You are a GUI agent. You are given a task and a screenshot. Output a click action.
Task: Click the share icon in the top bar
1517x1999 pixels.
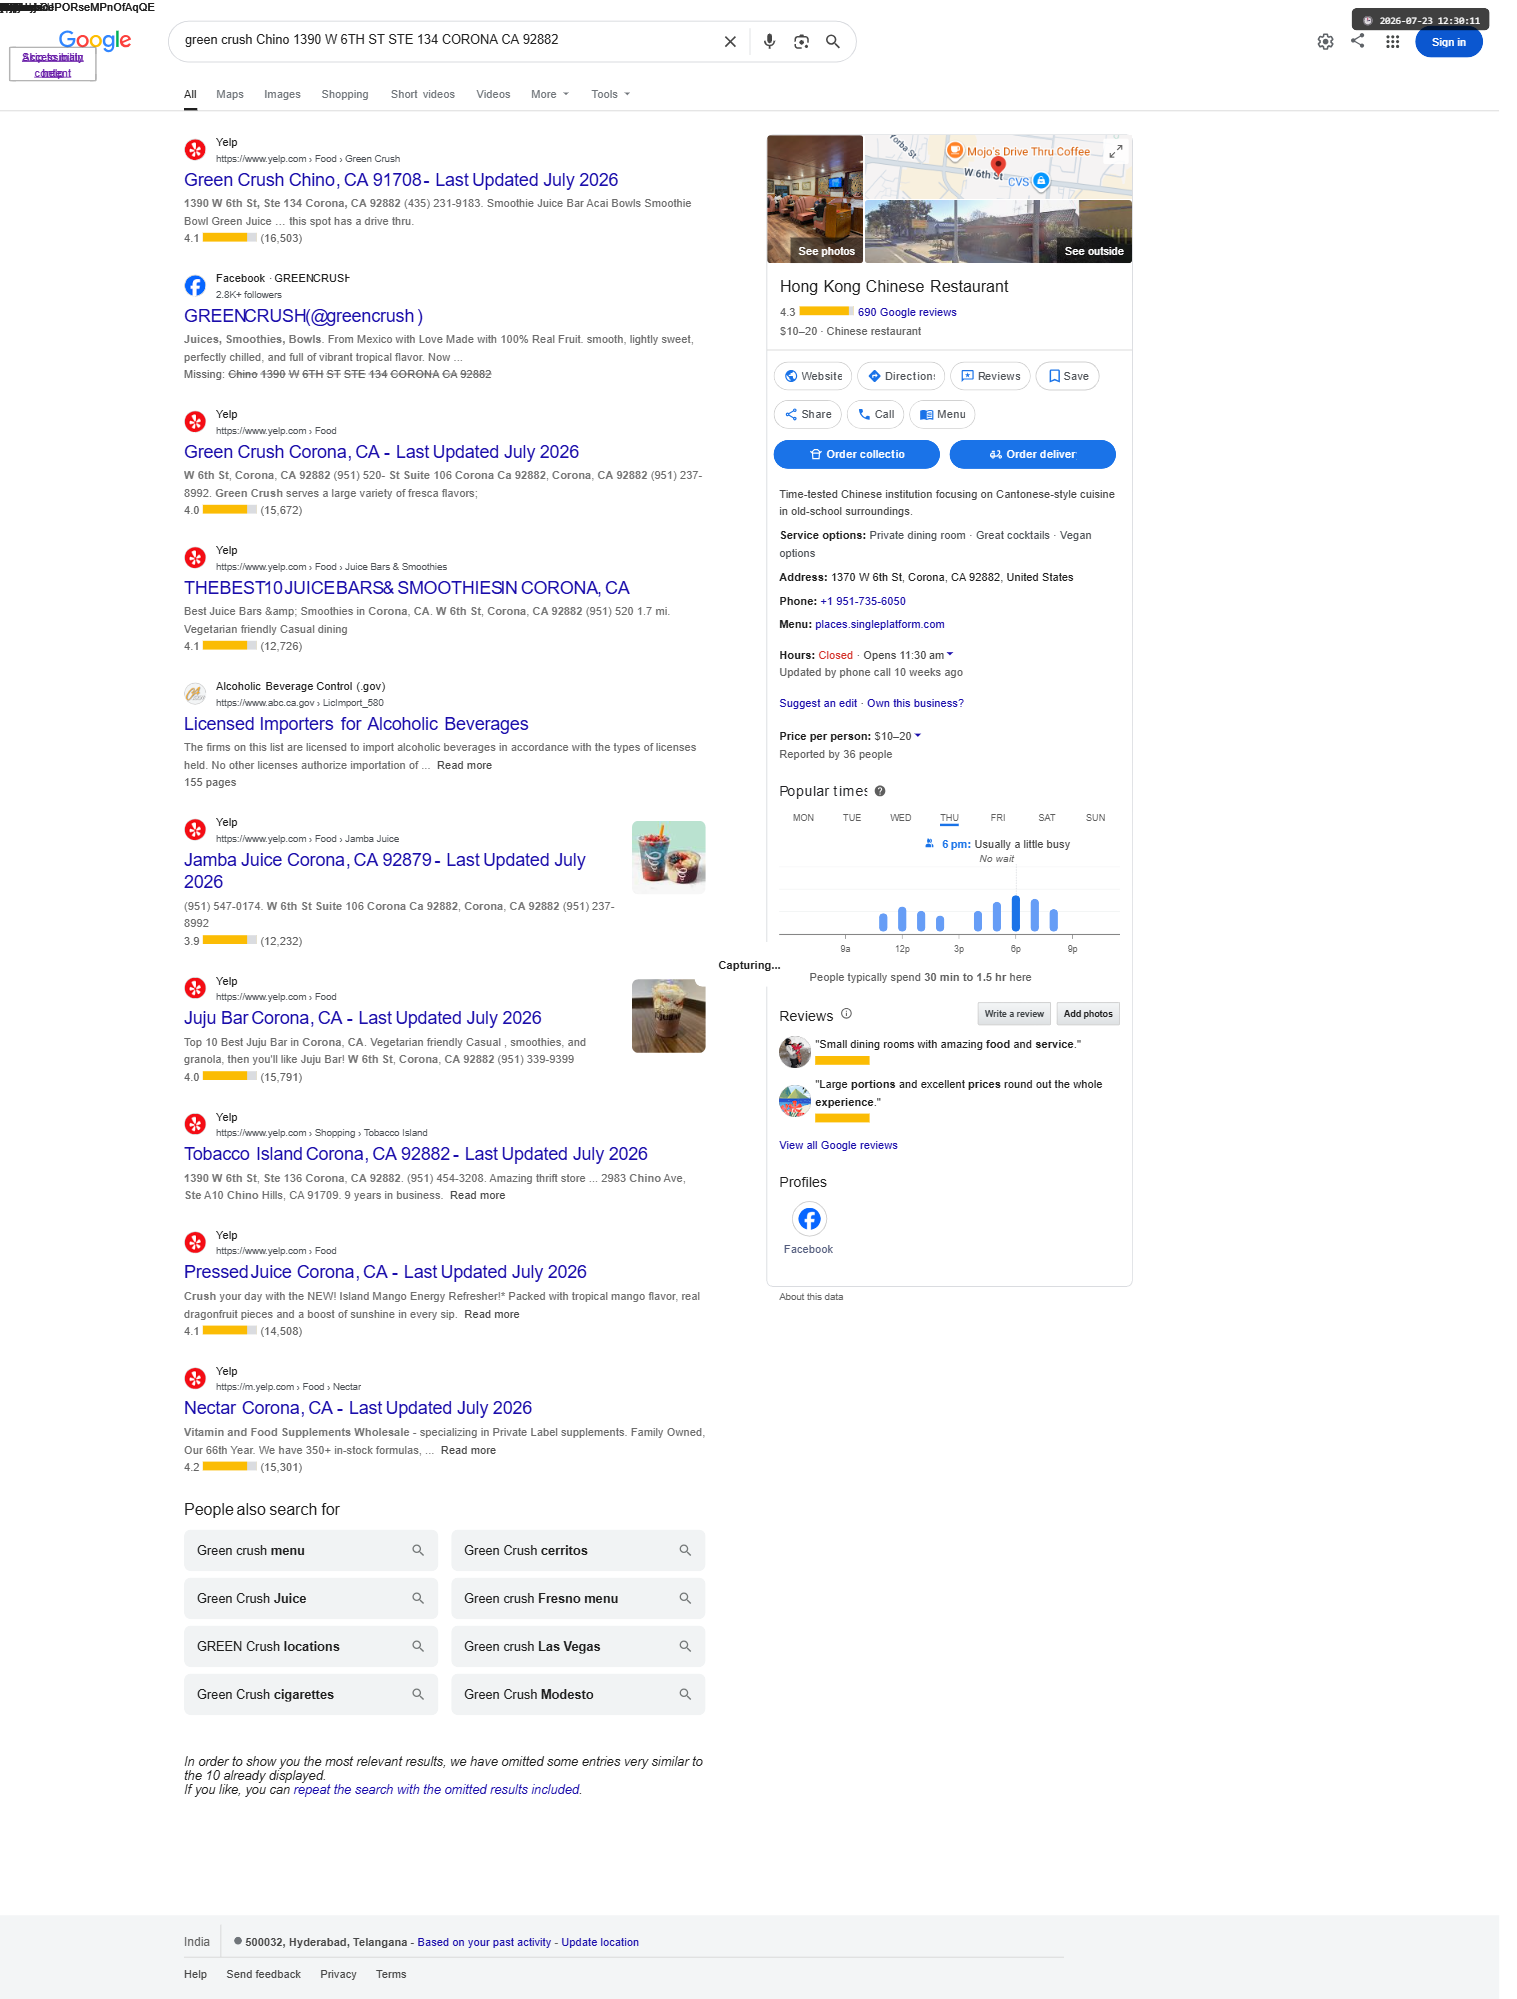tap(1357, 41)
